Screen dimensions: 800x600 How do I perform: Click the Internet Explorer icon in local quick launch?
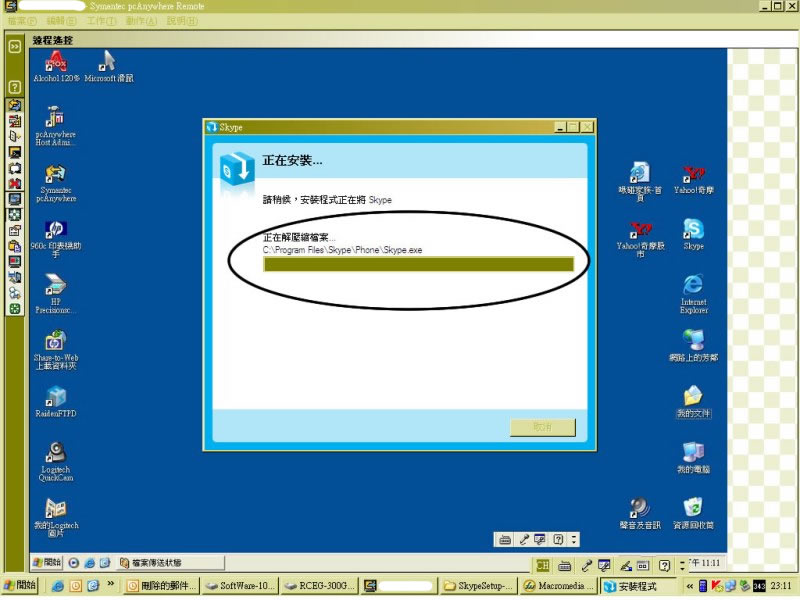pyautogui.click(x=58, y=586)
